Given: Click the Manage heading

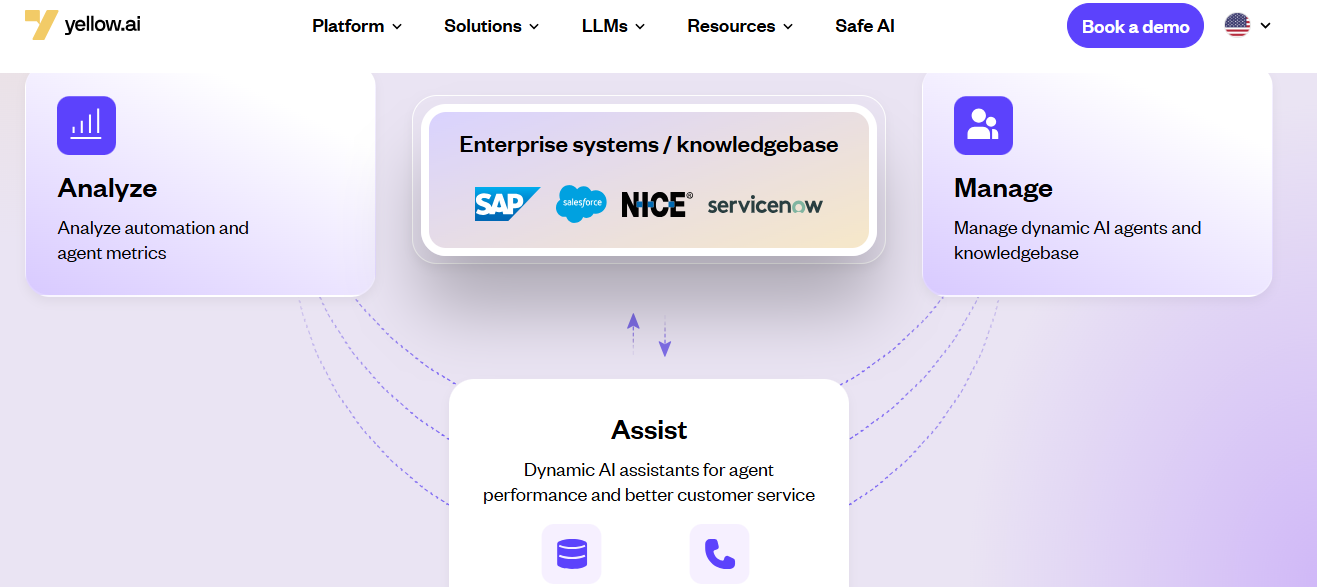Looking at the screenshot, I should tap(1003, 188).
